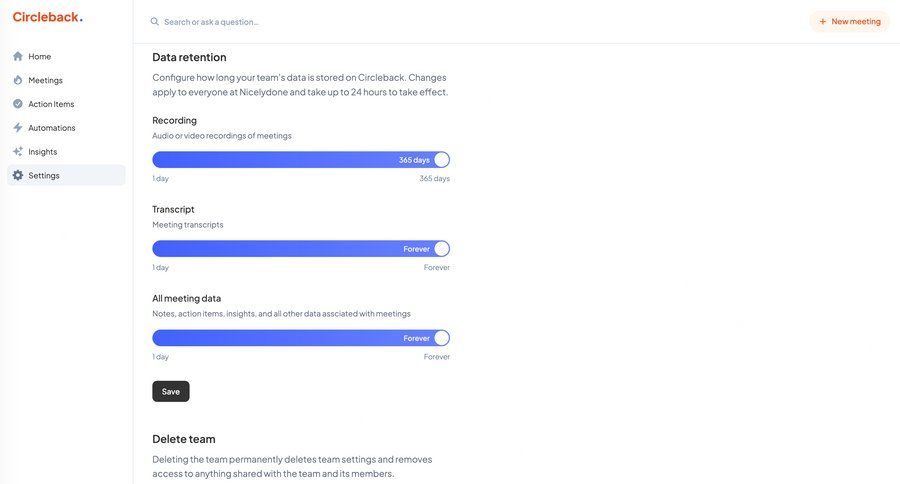
Task: Click the Circleback logo
Action: click(47, 17)
